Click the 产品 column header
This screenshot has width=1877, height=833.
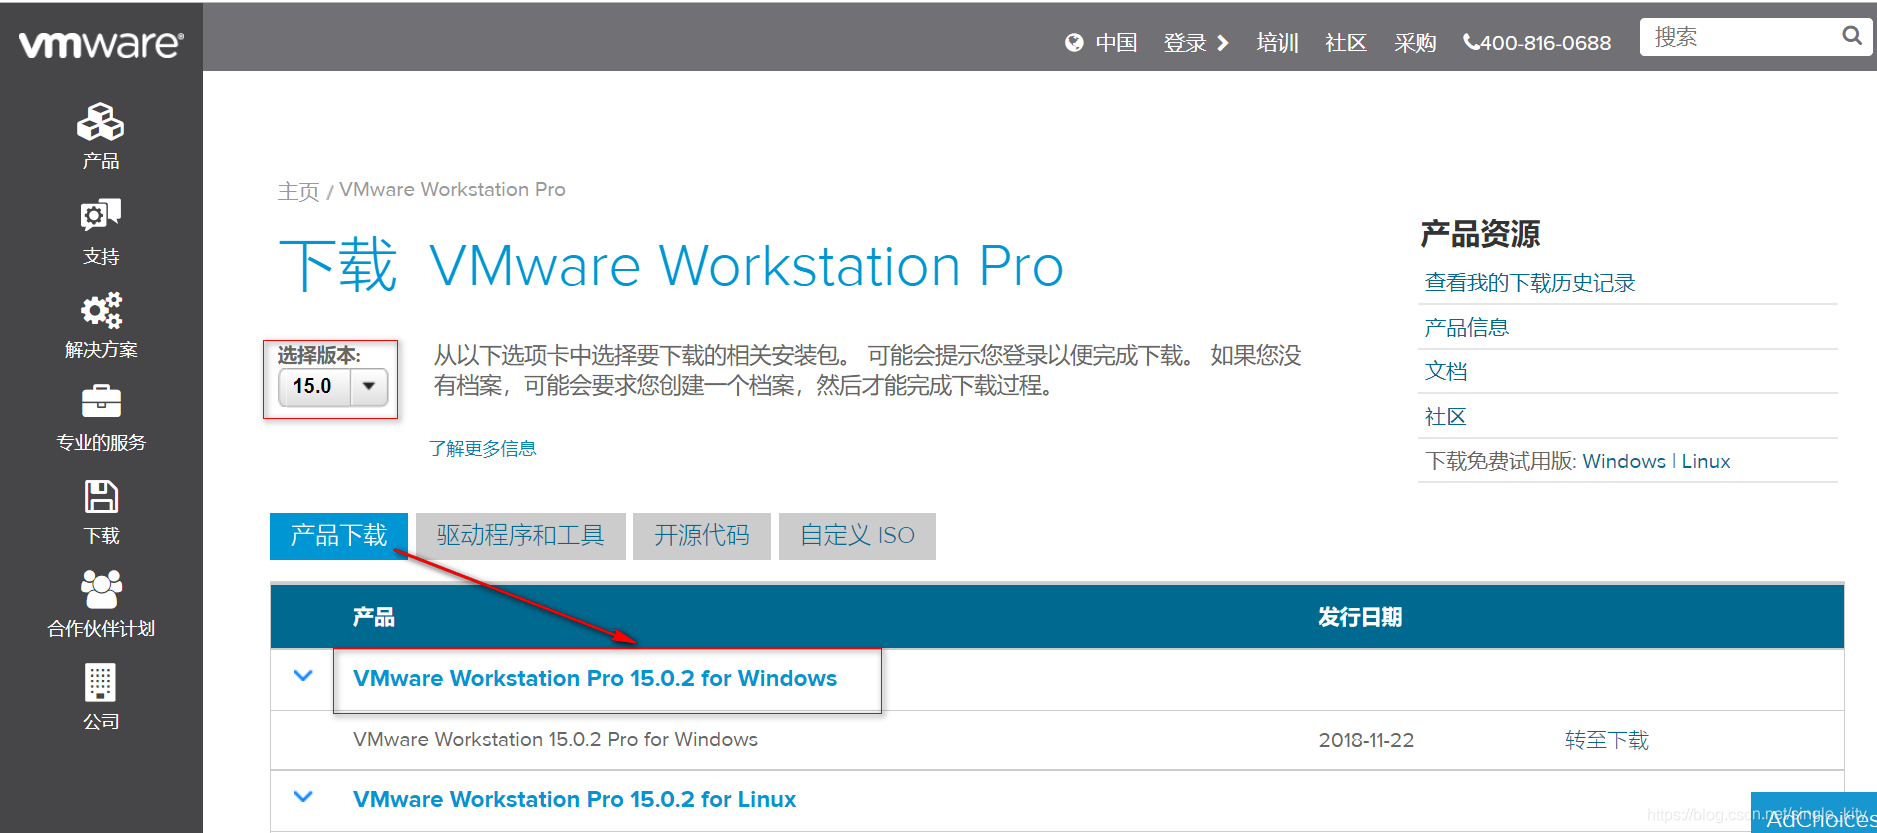[x=373, y=617]
